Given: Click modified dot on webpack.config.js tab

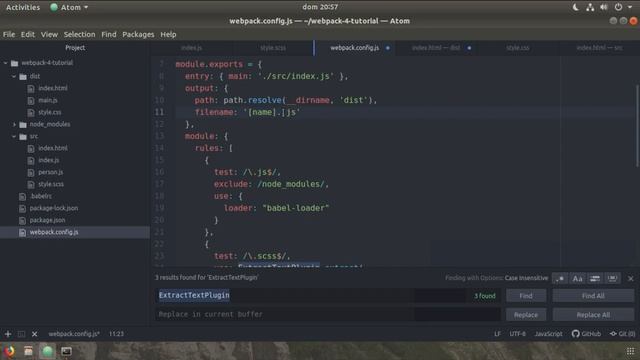Looking at the screenshot, I should pyautogui.click(x=388, y=48).
